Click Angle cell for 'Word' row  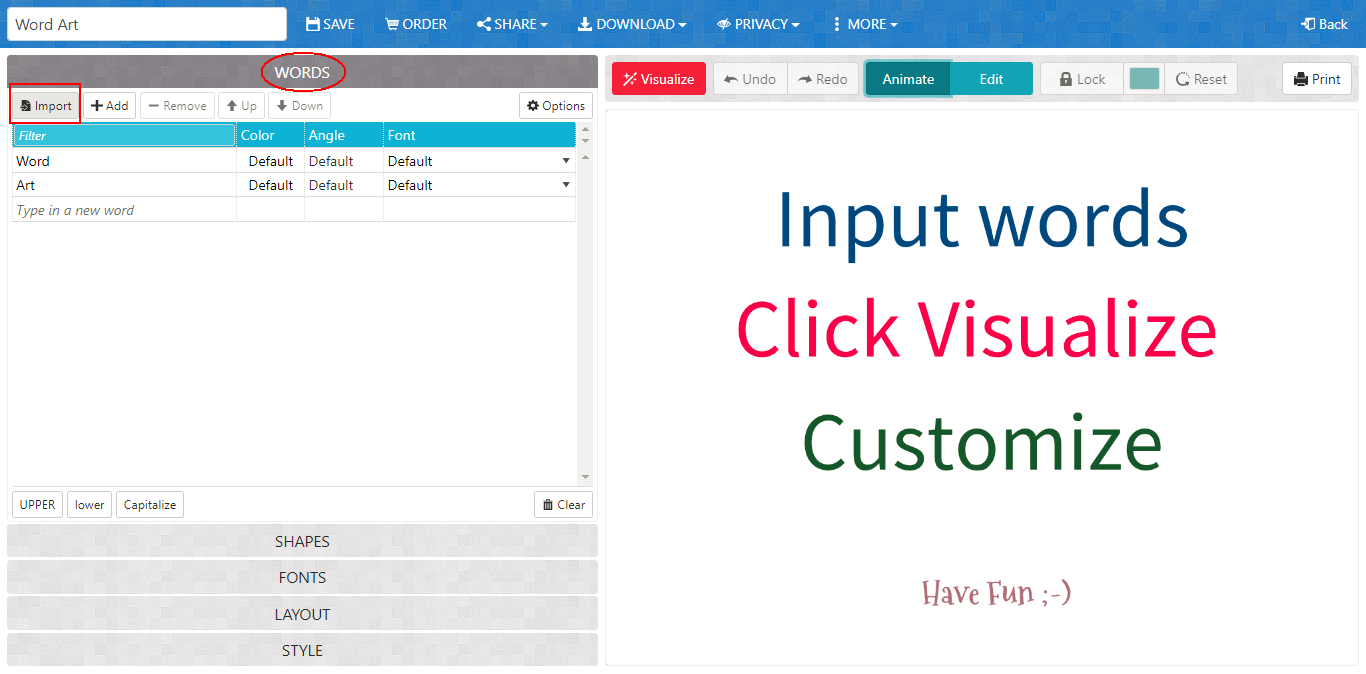tap(343, 161)
